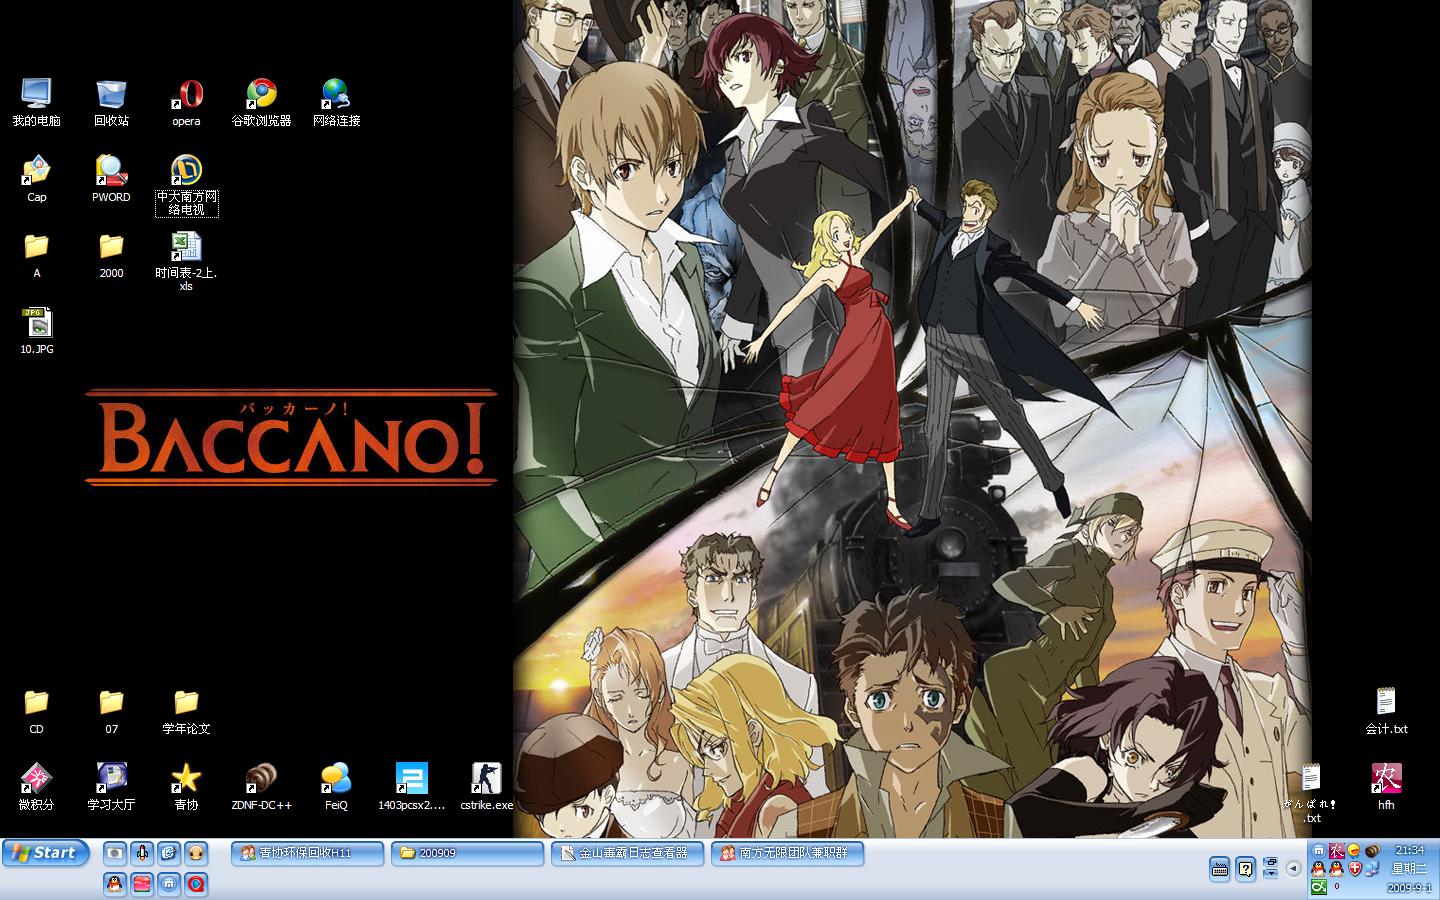Screen dimensions: 1440x900
Task: Launch the 1403pcsx2 emulator shortcut
Action: [x=411, y=787]
